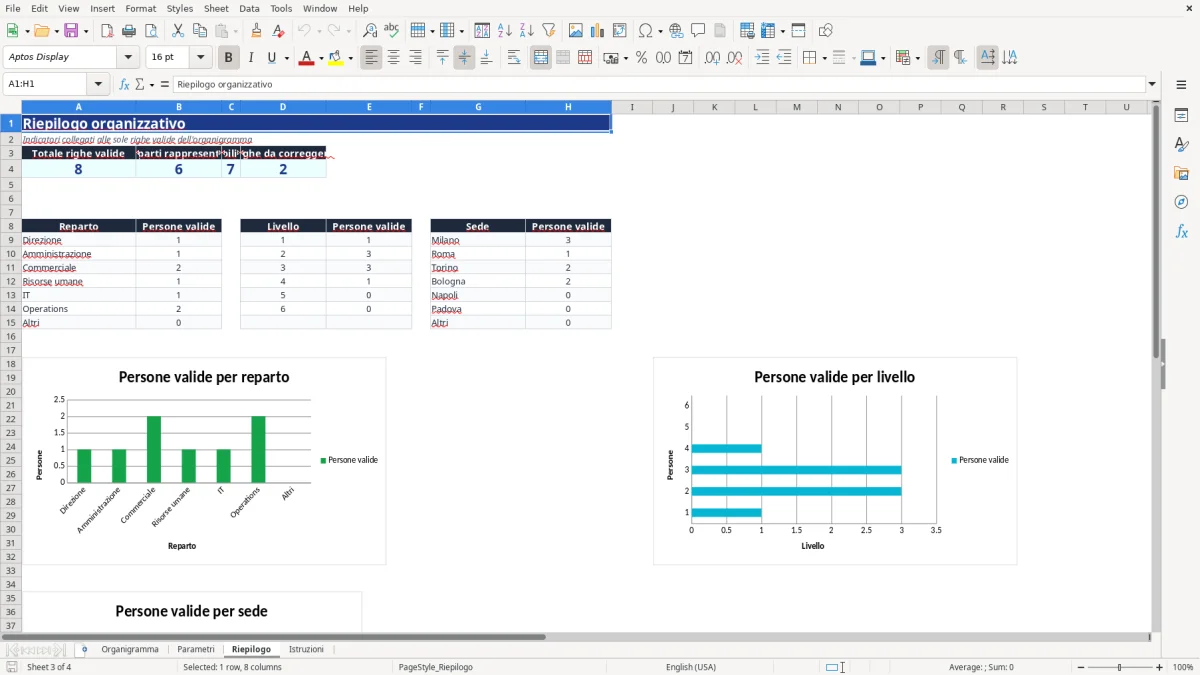Insert a chart
The image size is (1200, 675).
point(598,31)
